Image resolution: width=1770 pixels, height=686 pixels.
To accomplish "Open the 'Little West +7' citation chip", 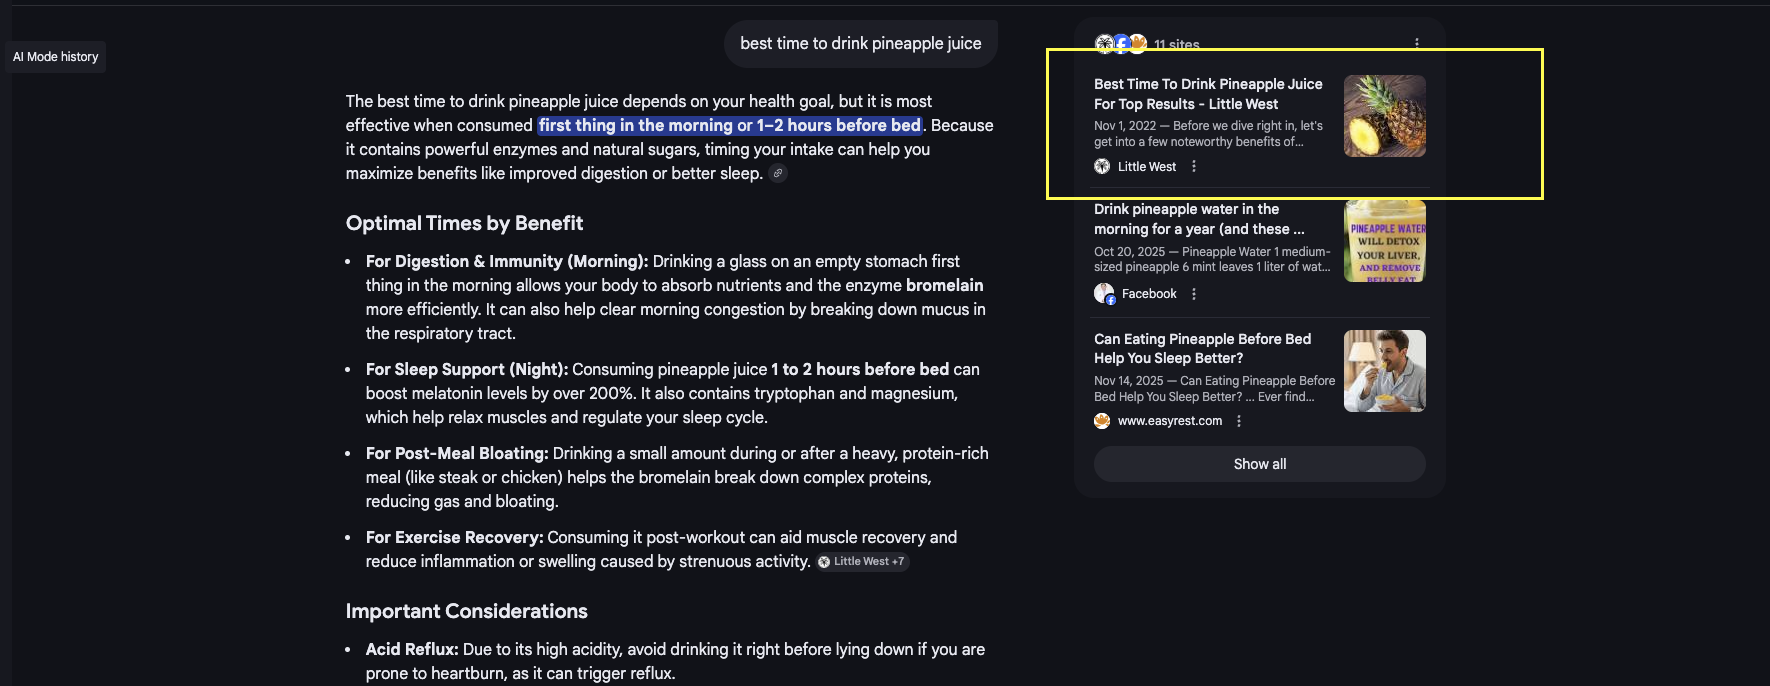I will click(861, 562).
